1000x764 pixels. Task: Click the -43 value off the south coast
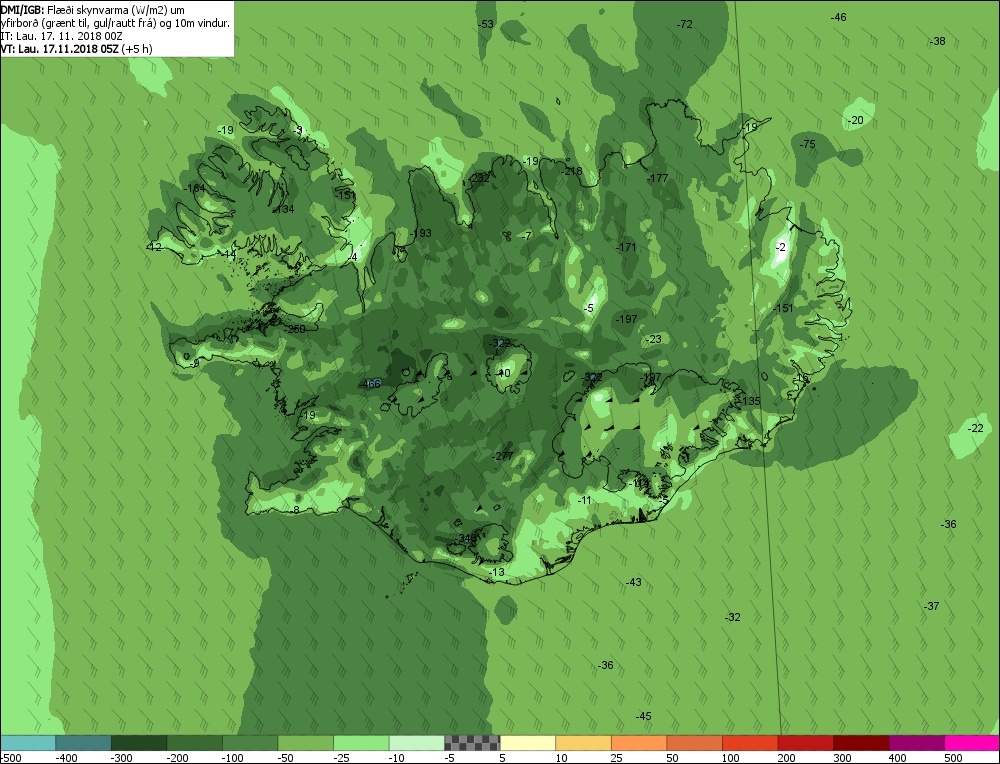tap(633, 582)
